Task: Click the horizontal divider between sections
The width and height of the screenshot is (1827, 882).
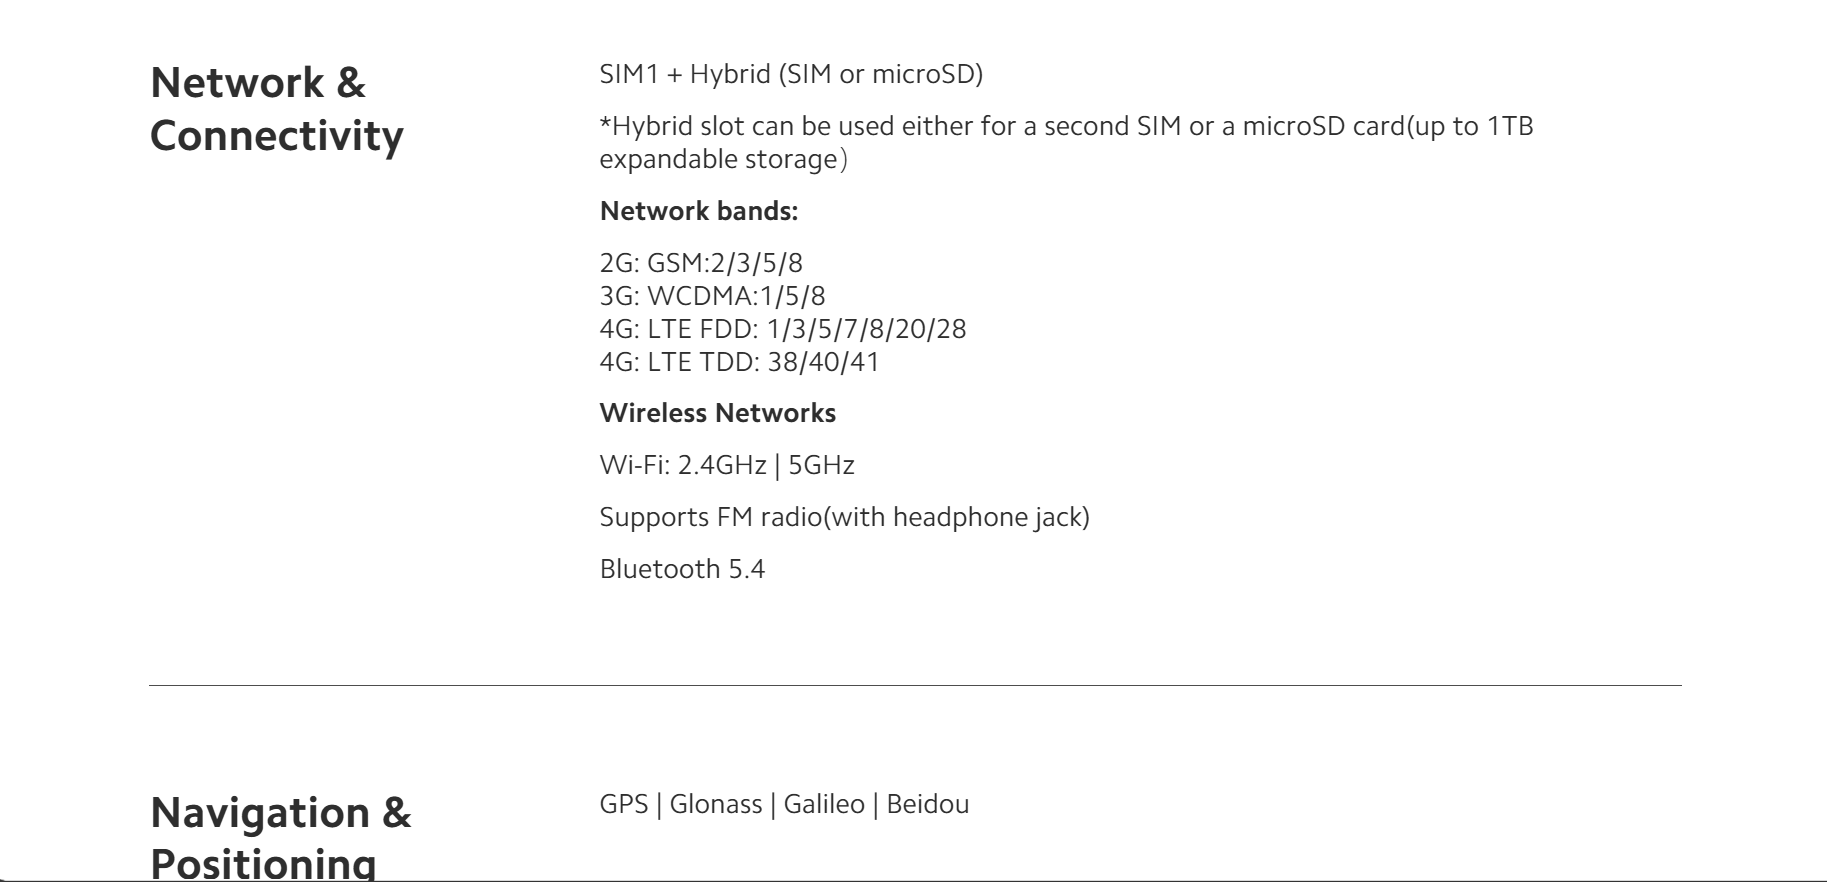Action: coord(915,685)
